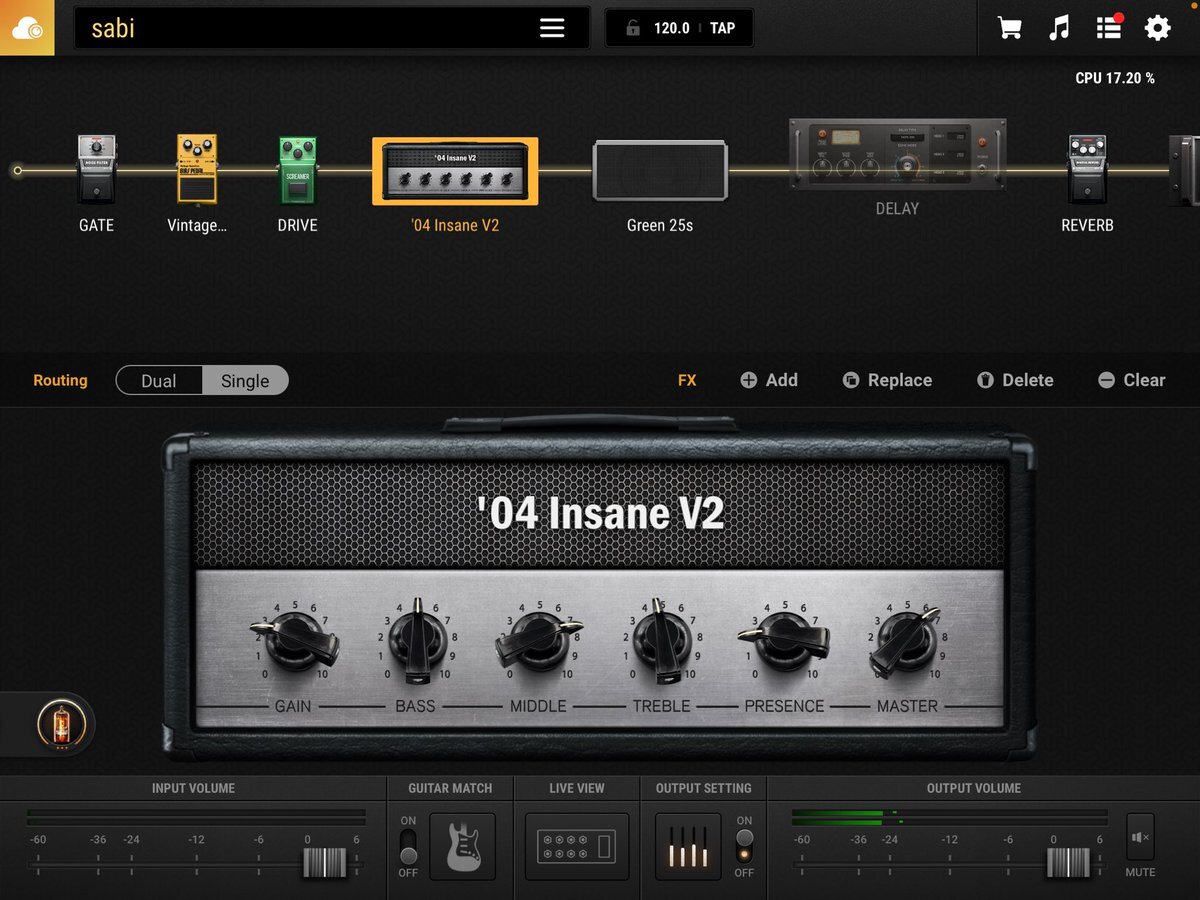Open the notifications list icon
Screen dimensions: 1200x900
coord(1109,27)
